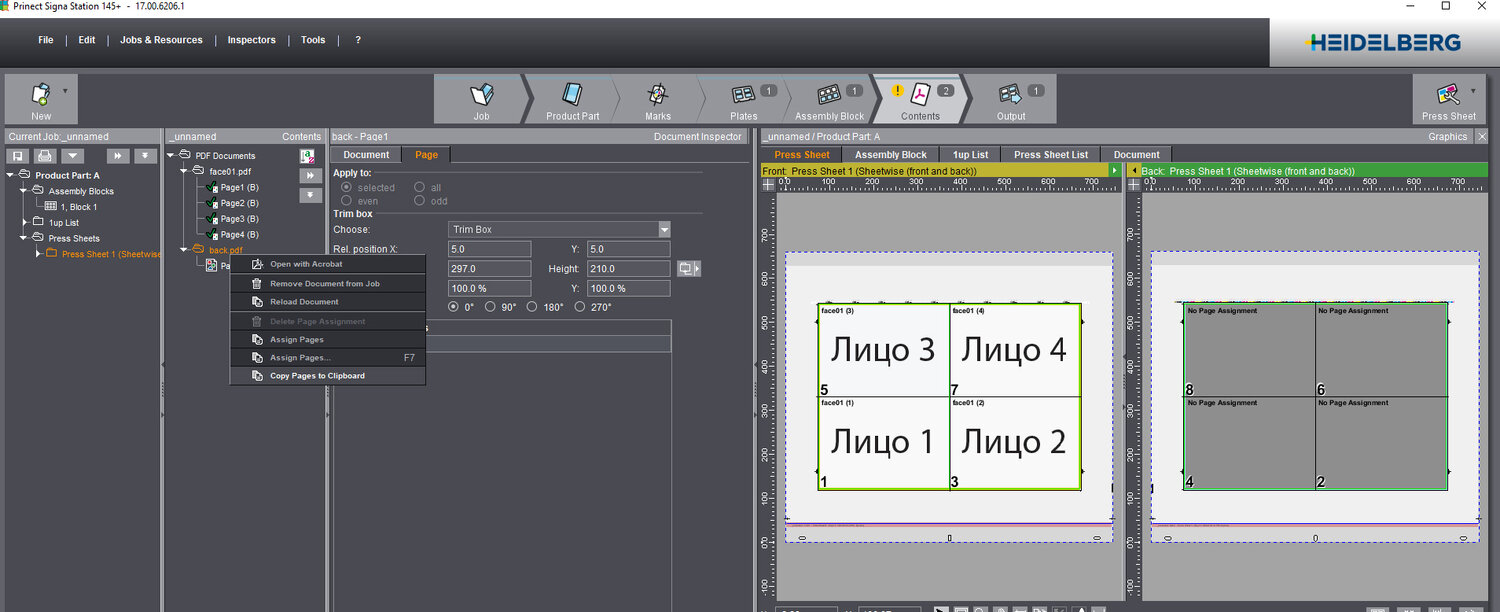Open the dropdown arrow in Current Job toolbar

click(x=72, y=156)
